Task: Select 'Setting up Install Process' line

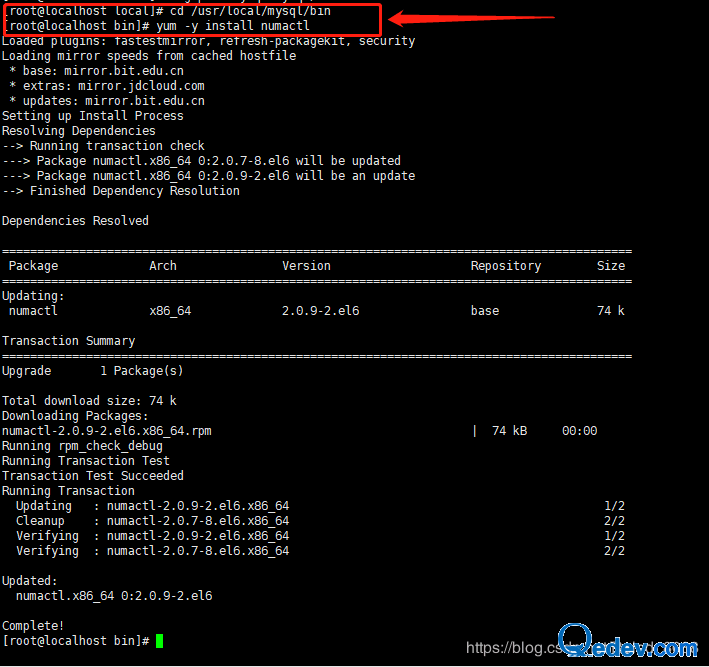Action: 93,116
